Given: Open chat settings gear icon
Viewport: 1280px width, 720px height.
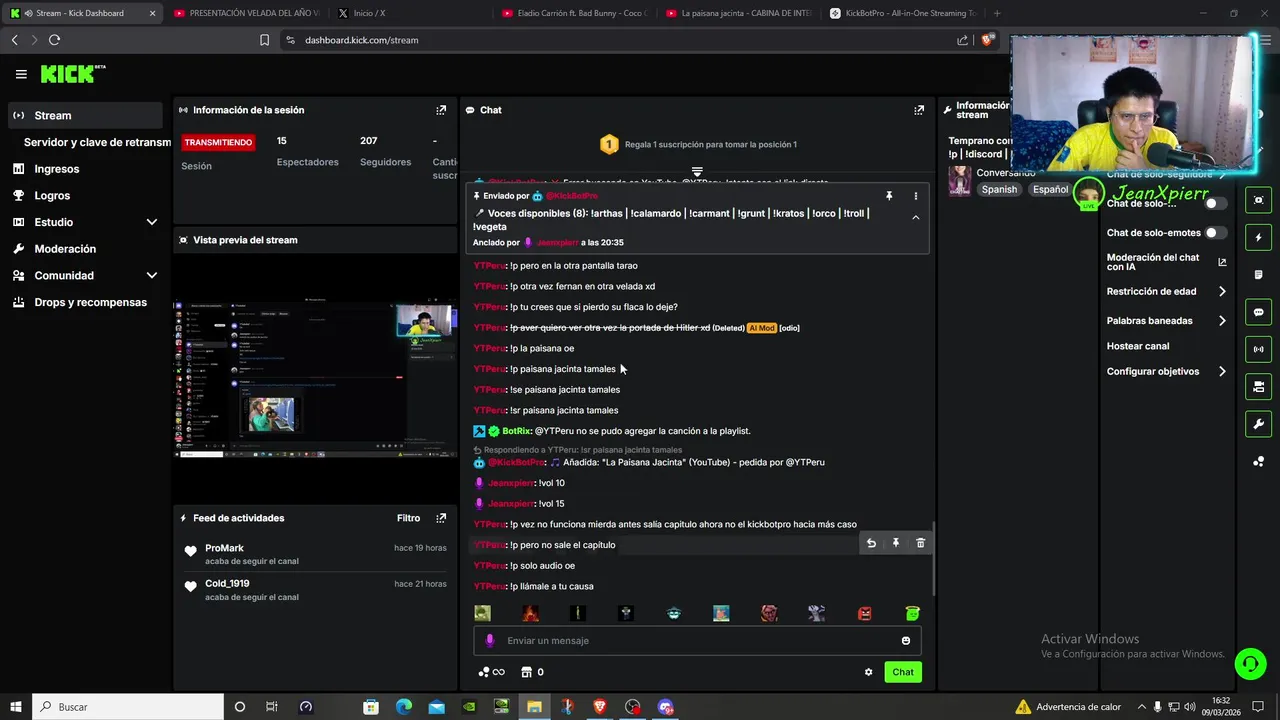Looking at the screenshot, I should (868, 672).
